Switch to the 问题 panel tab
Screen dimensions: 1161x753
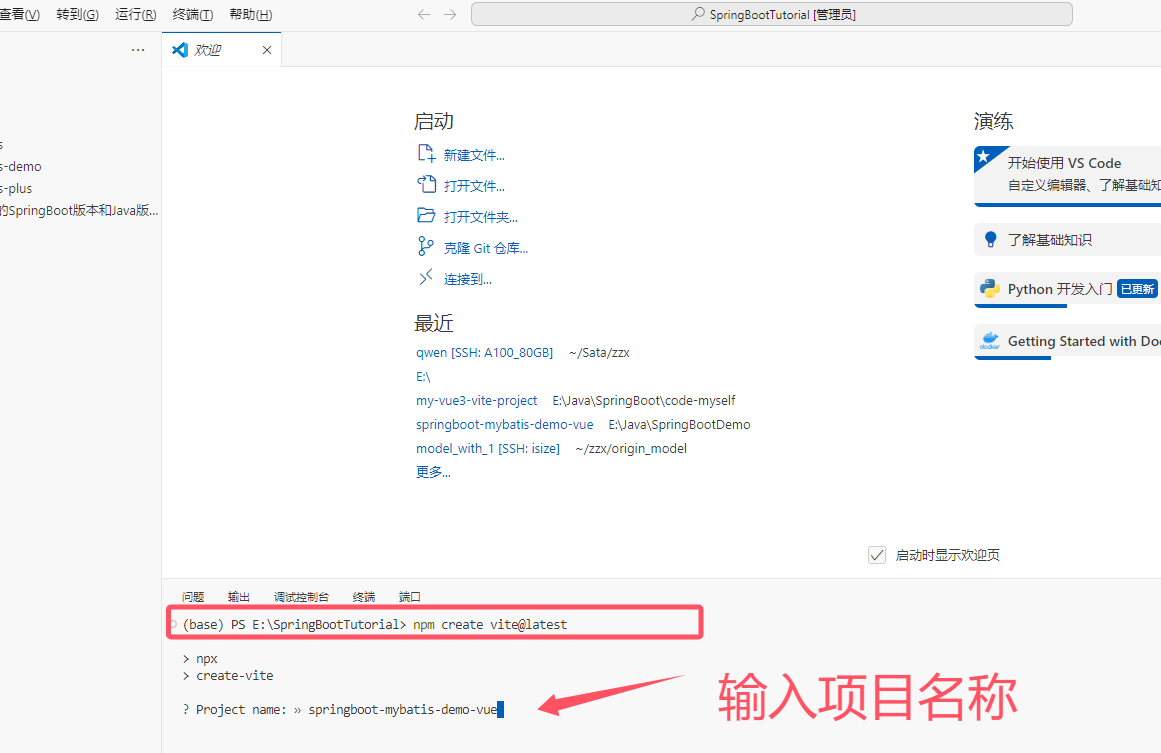[x=193, y=597]
